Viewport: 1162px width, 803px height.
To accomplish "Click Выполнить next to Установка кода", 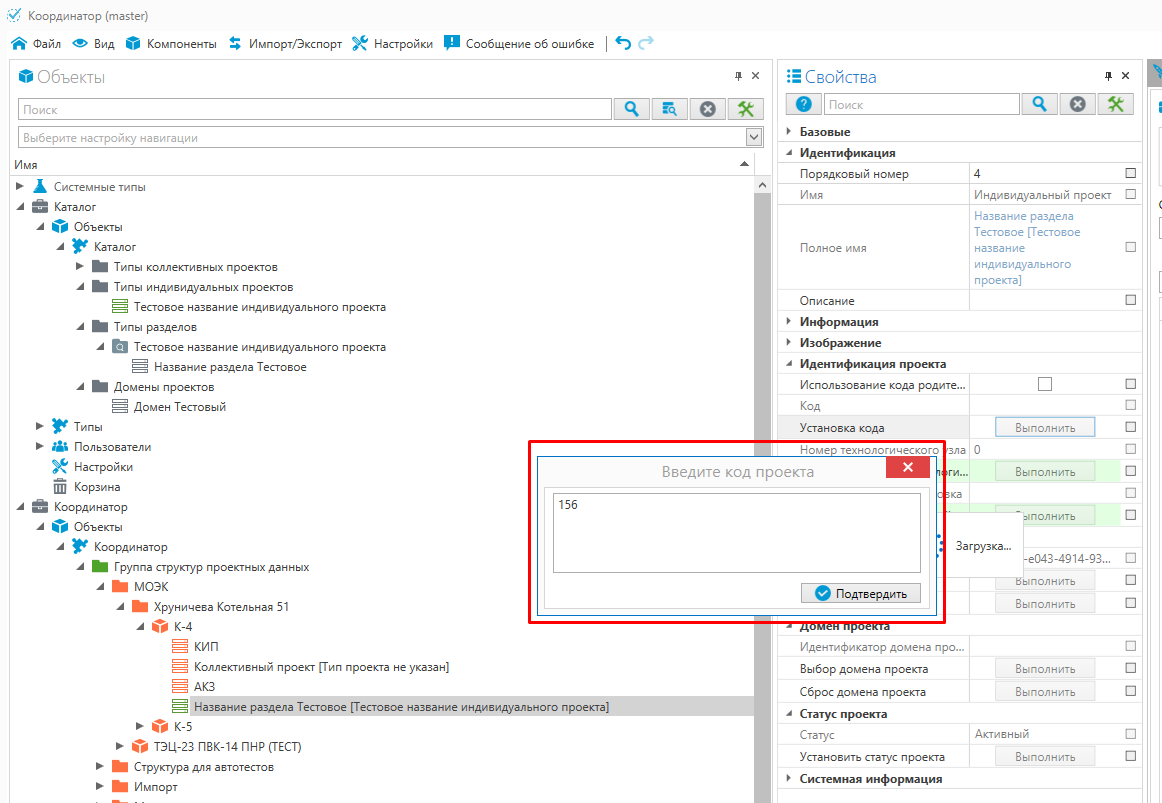I will click(1044, 428).
